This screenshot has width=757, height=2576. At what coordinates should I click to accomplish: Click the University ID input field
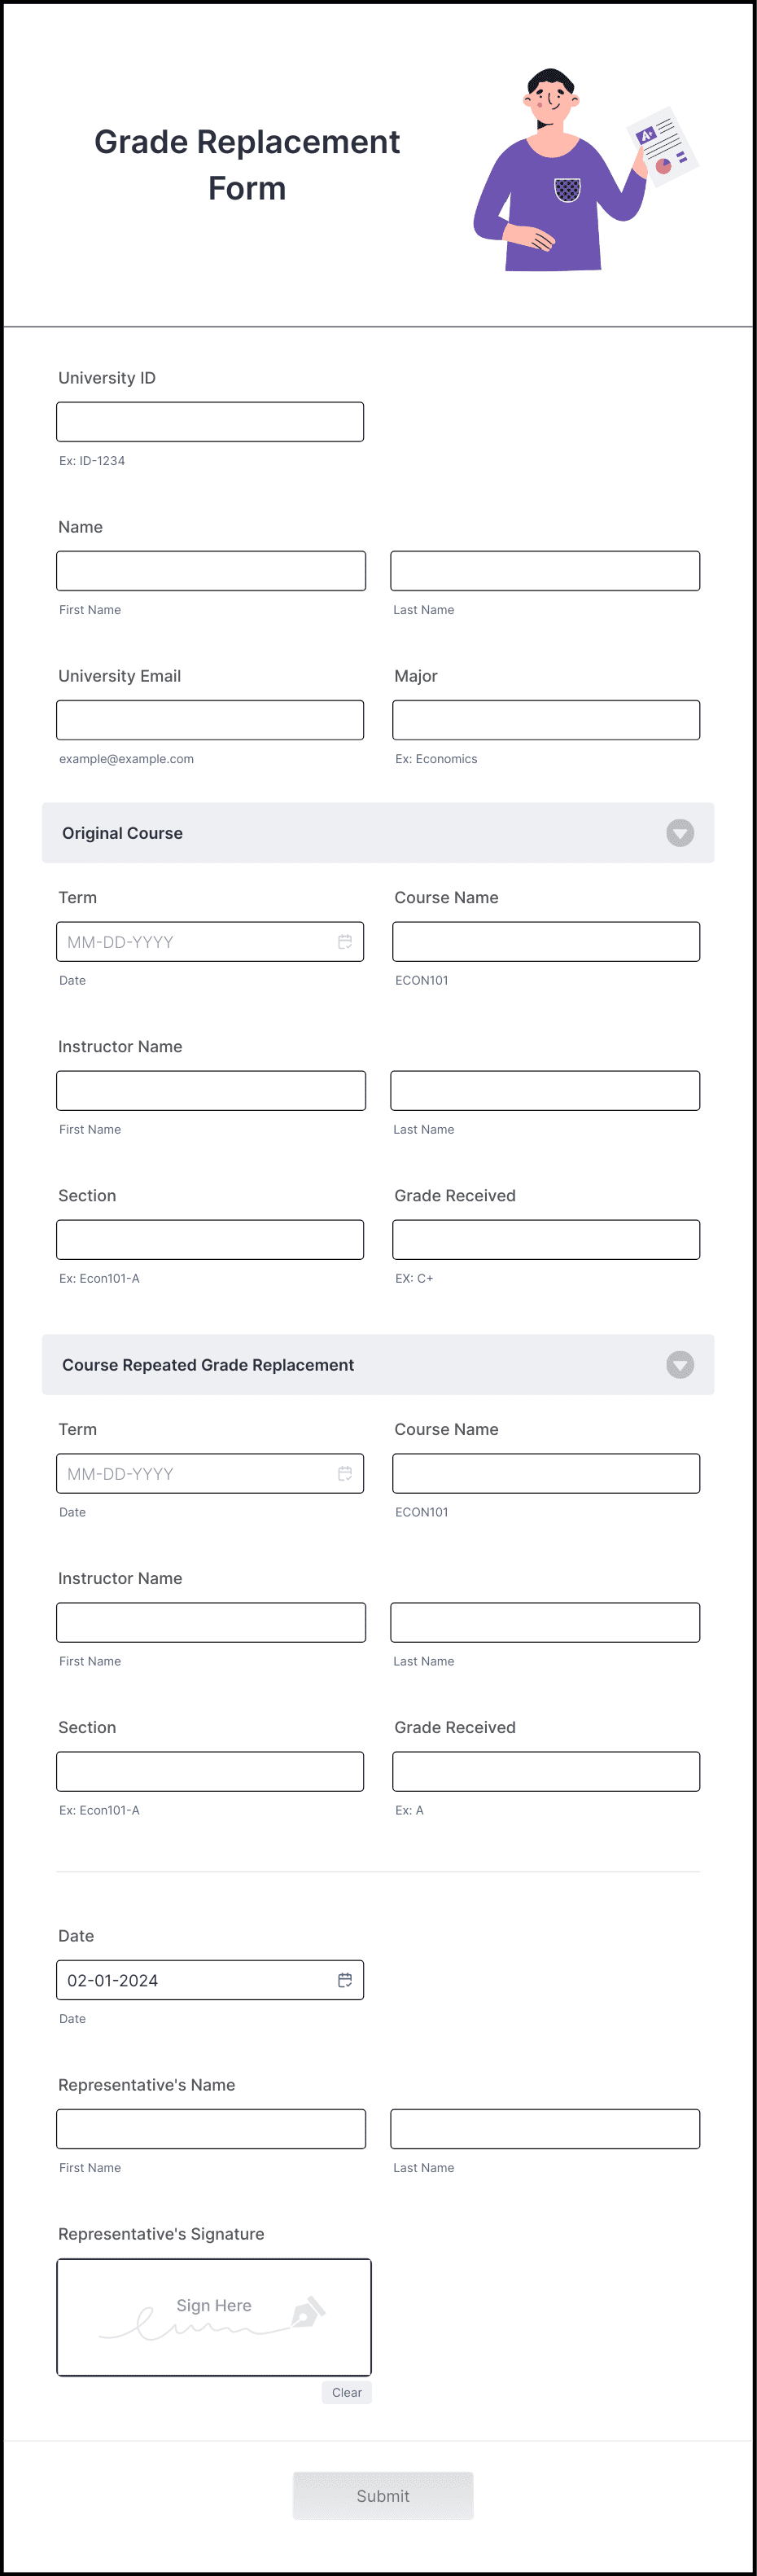tap(210, 422)
